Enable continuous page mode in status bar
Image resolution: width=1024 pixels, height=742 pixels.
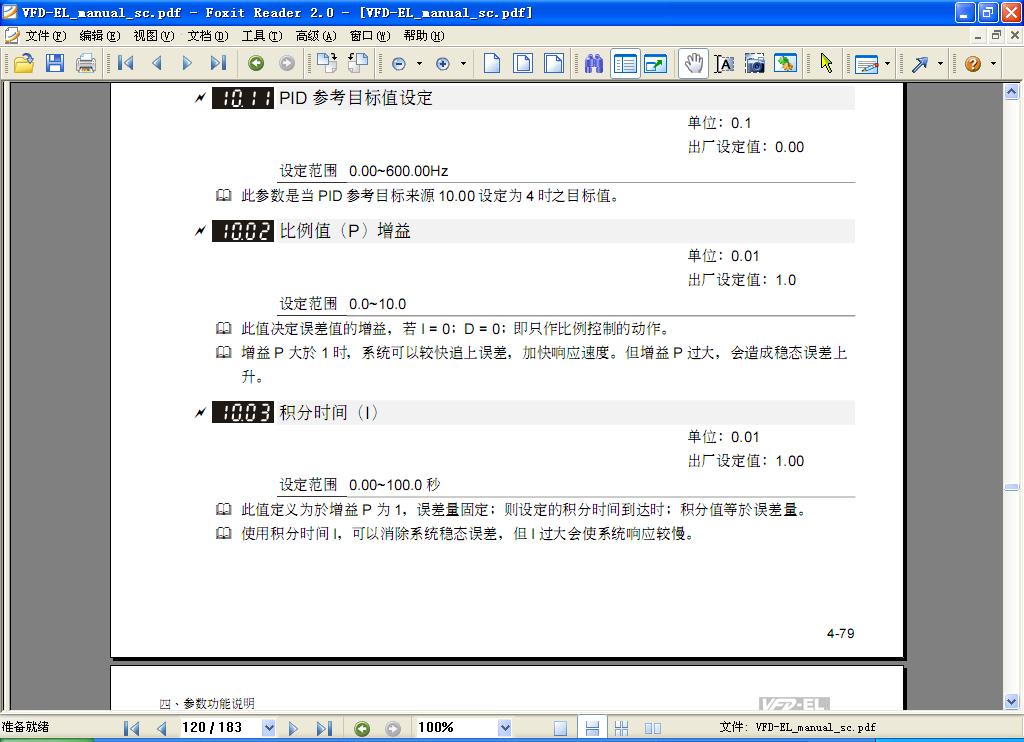592,728
